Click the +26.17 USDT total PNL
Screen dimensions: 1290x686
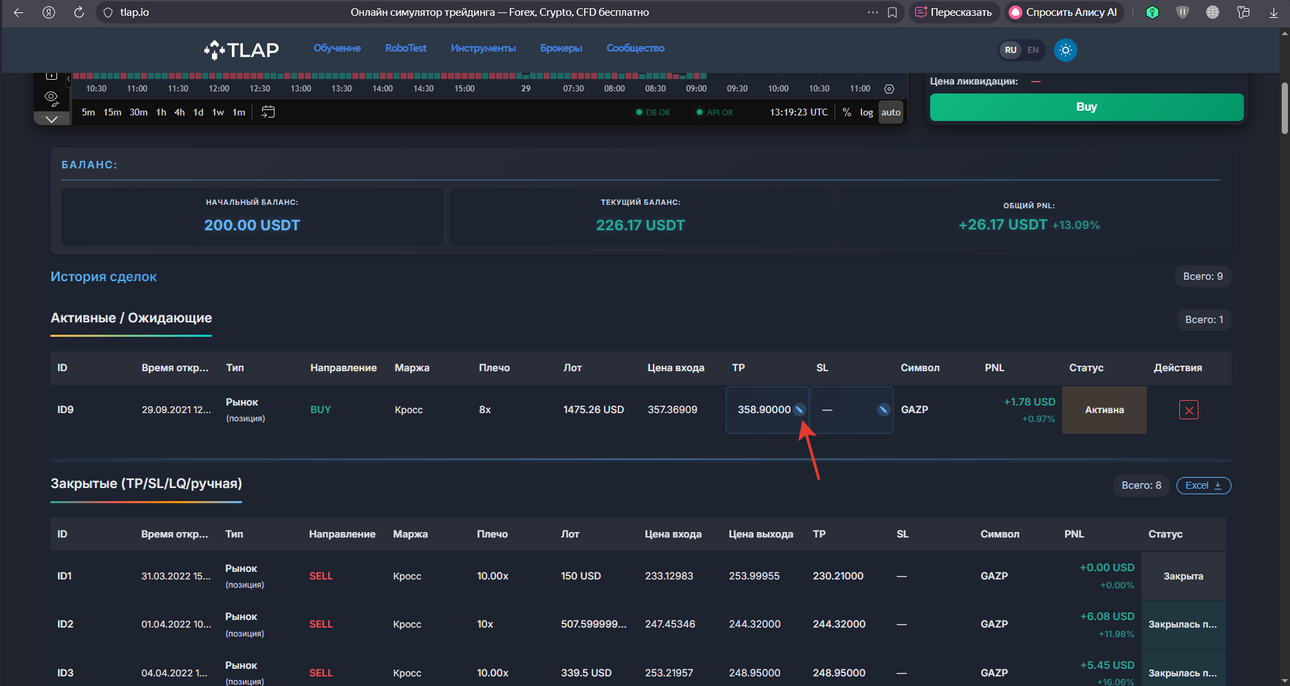(x=1003, y=225)
